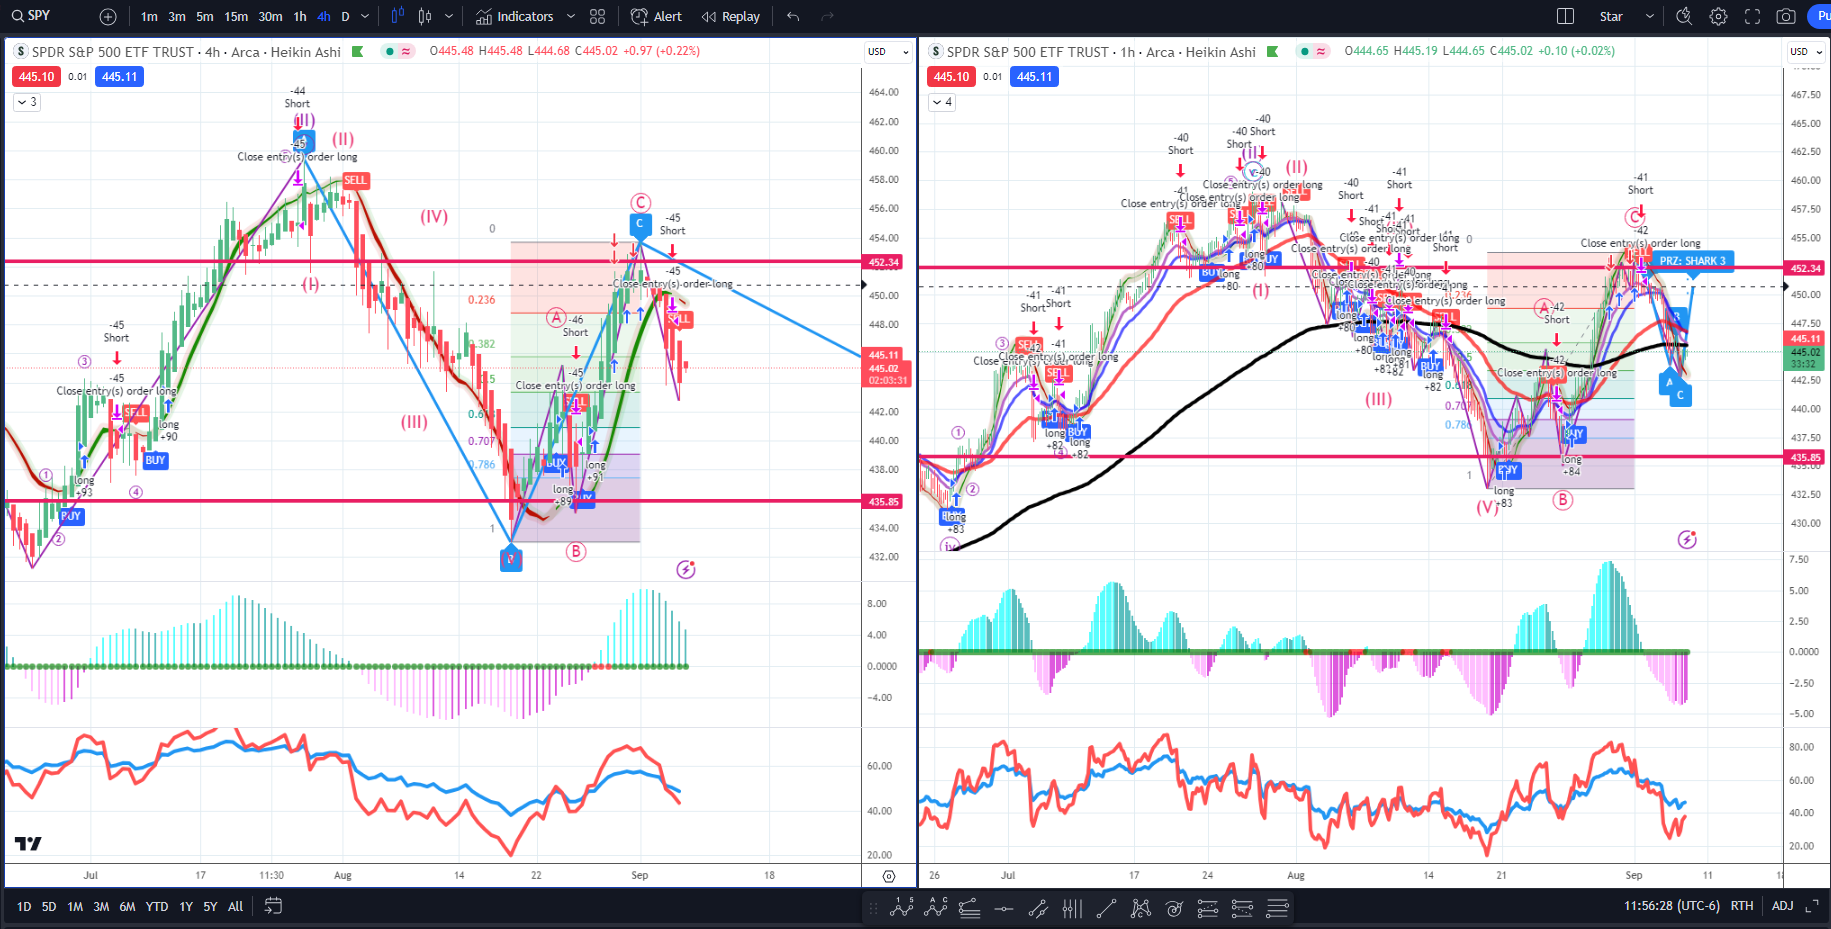The image size is (1831, 929).
Task: Set date range to 5D
Action: pos(49,907)
